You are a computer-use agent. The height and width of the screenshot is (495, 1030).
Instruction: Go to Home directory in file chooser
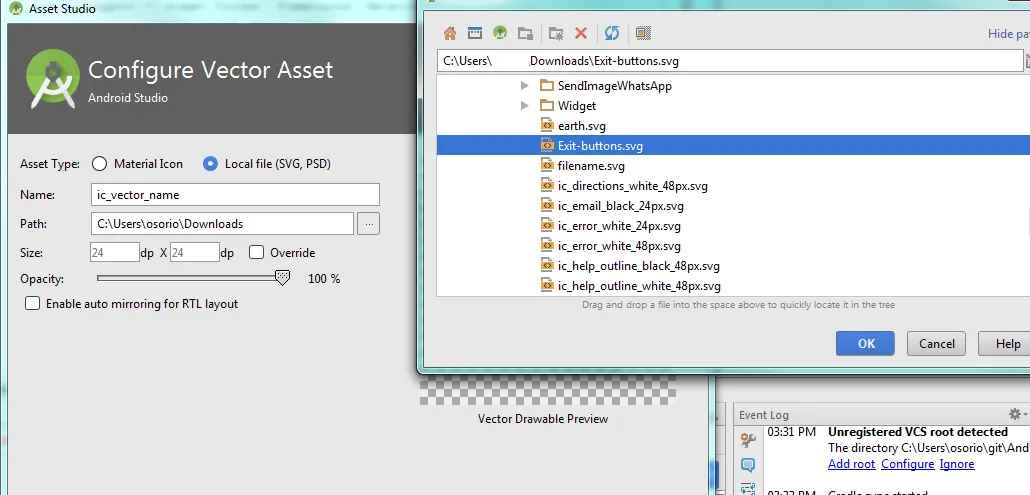[x=450, y=33]
